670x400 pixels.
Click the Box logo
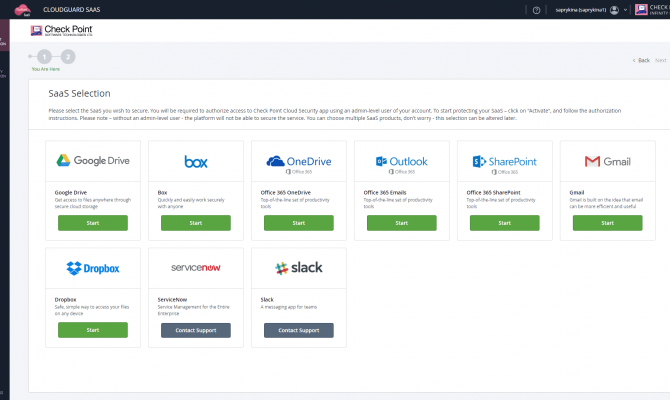tap(196, 162)
